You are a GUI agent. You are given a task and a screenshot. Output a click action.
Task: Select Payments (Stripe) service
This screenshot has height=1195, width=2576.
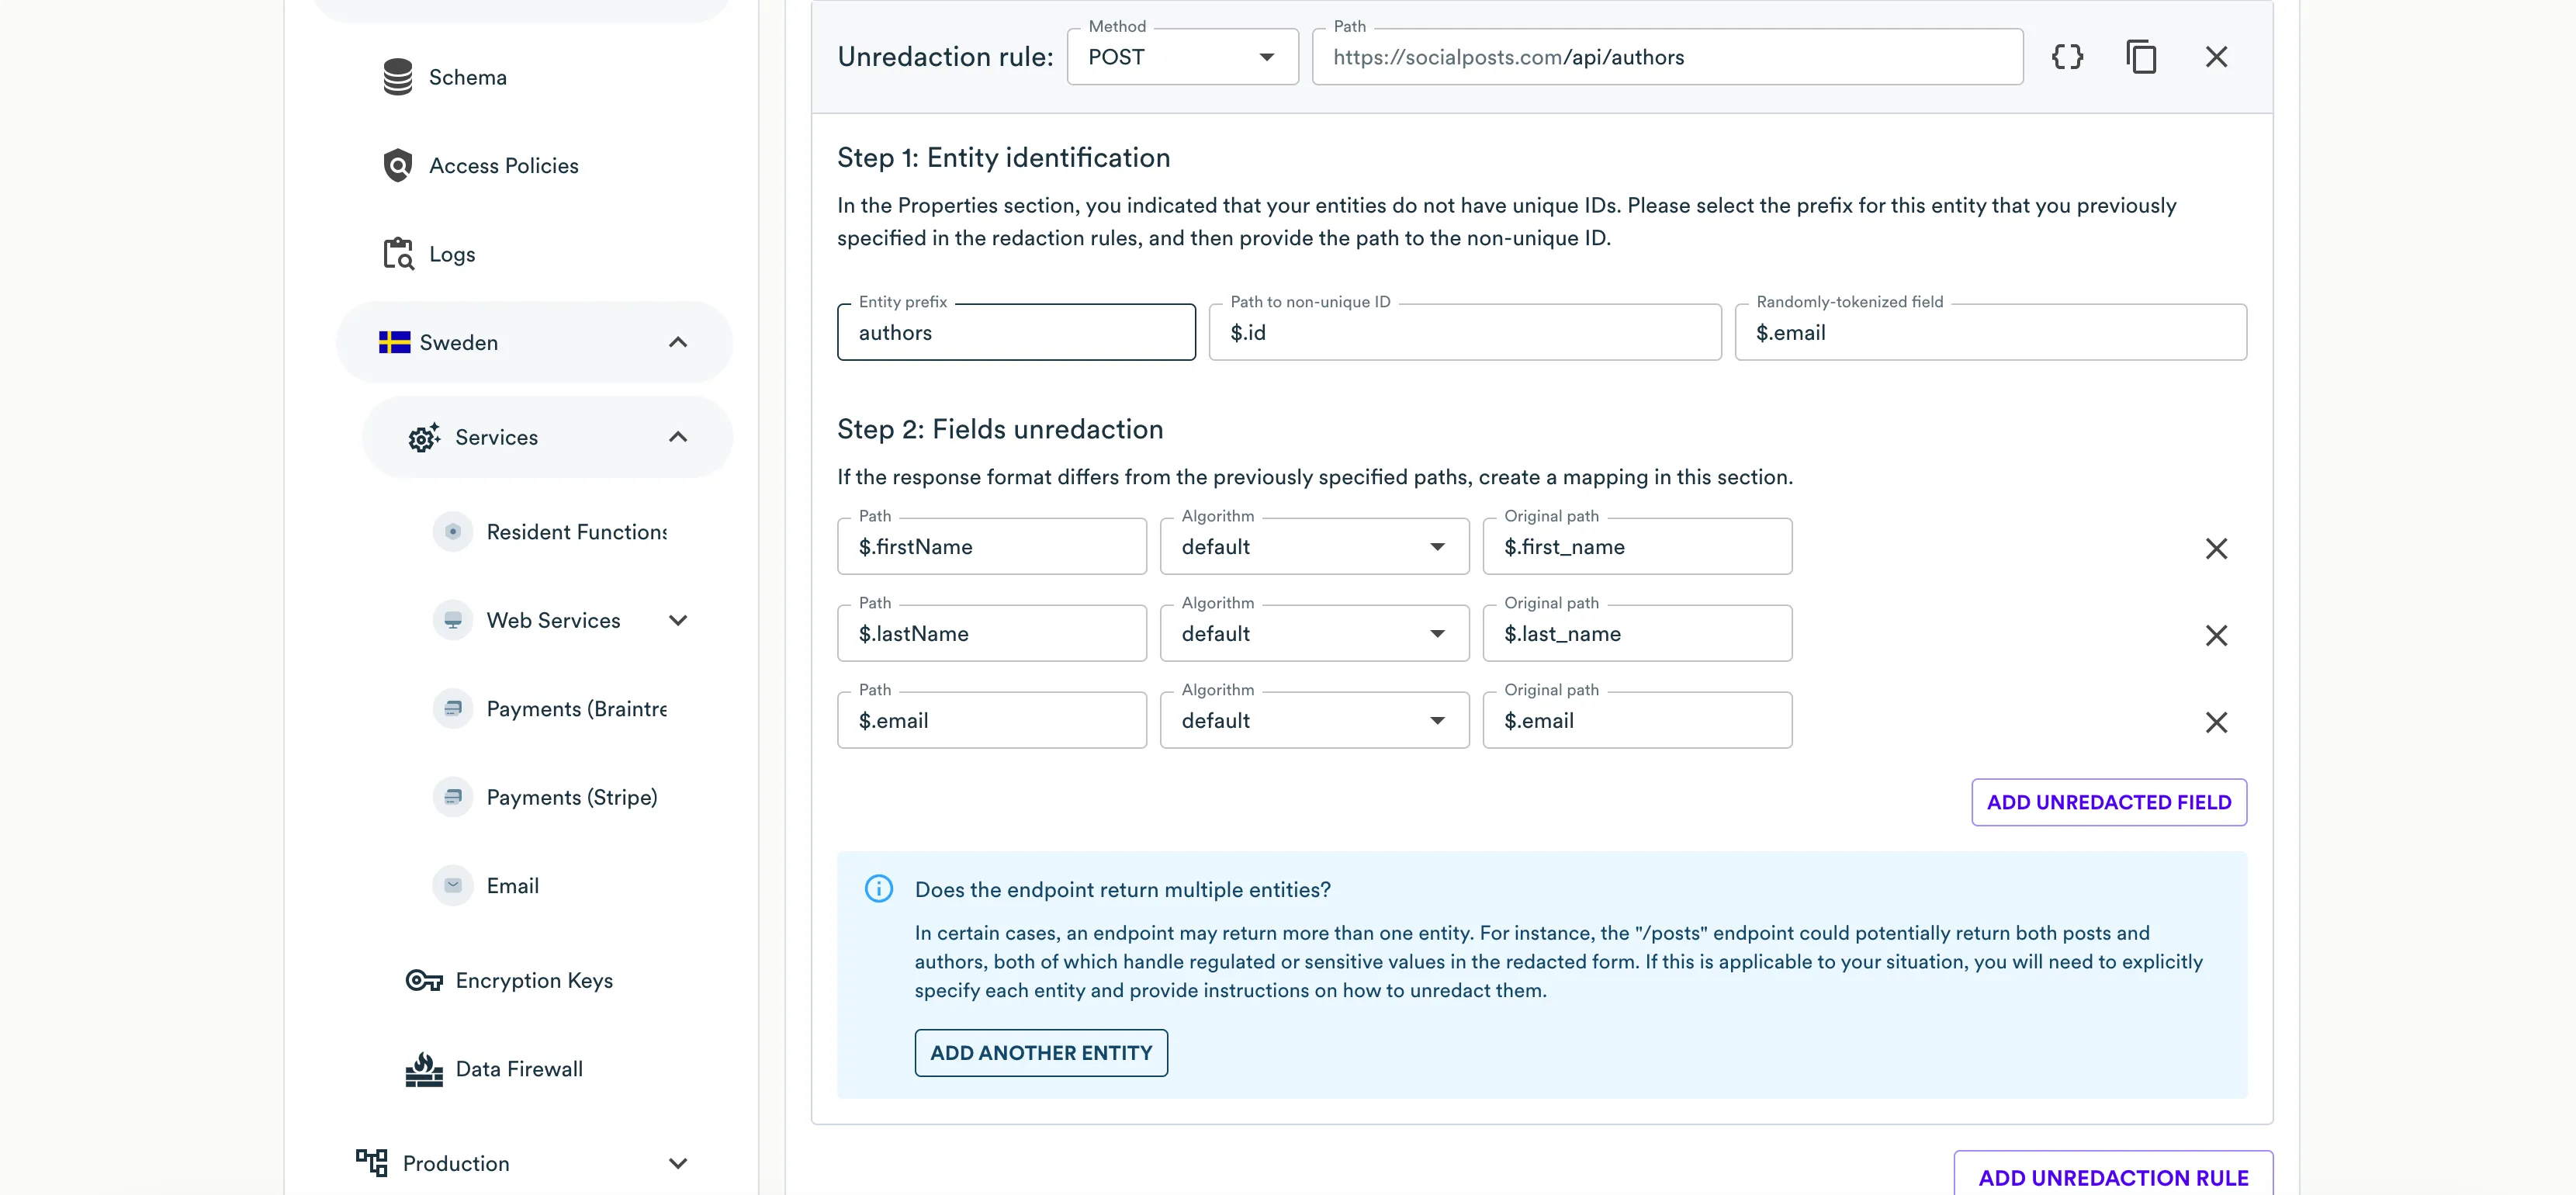click(571, 797)
